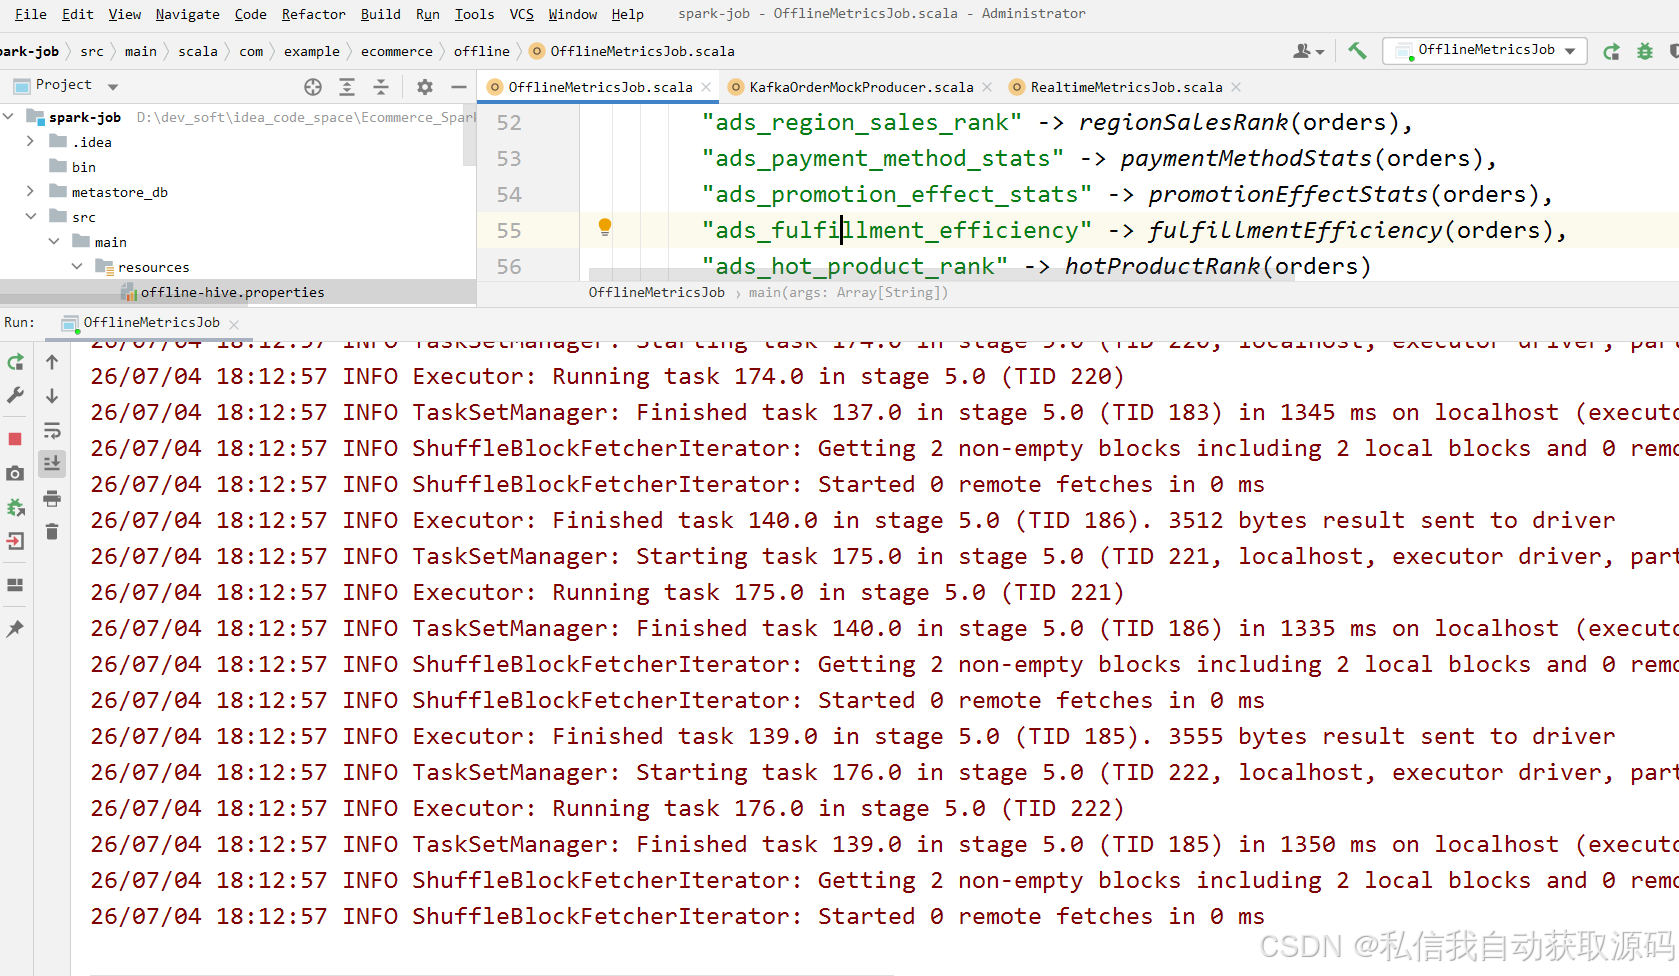Open the Navigate menu
Image resolution: width=1679 pixels, height=976 pixels.
[187, 14]
